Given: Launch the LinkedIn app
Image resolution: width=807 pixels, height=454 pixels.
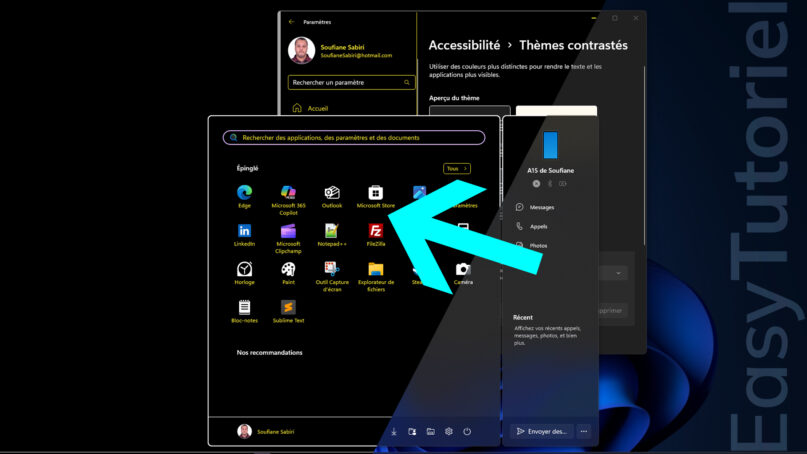Looking at the screenshot, I should (244, 235).
